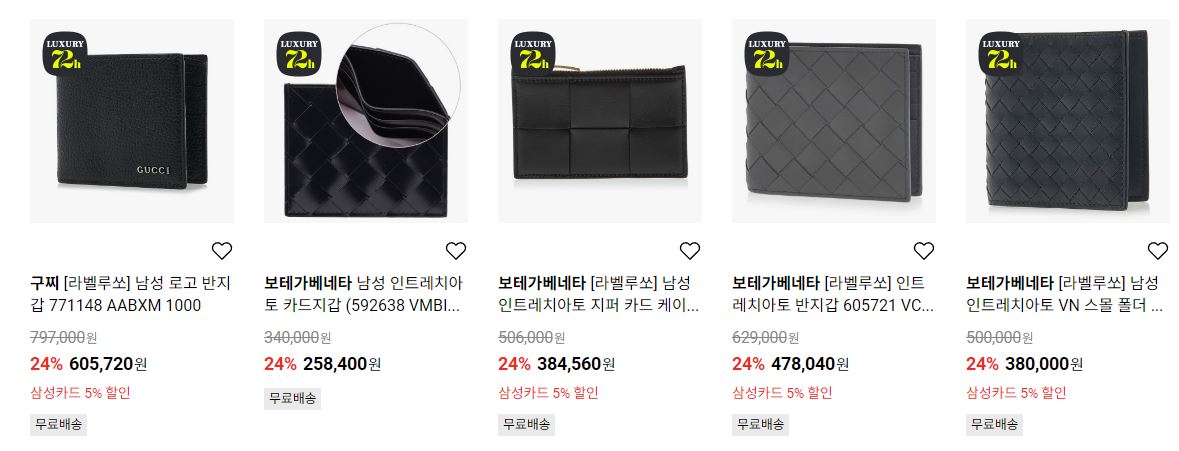
Task: Open 보테가베네타 인트레치아토 카드지갑 592638 title link
Action: 364,295
